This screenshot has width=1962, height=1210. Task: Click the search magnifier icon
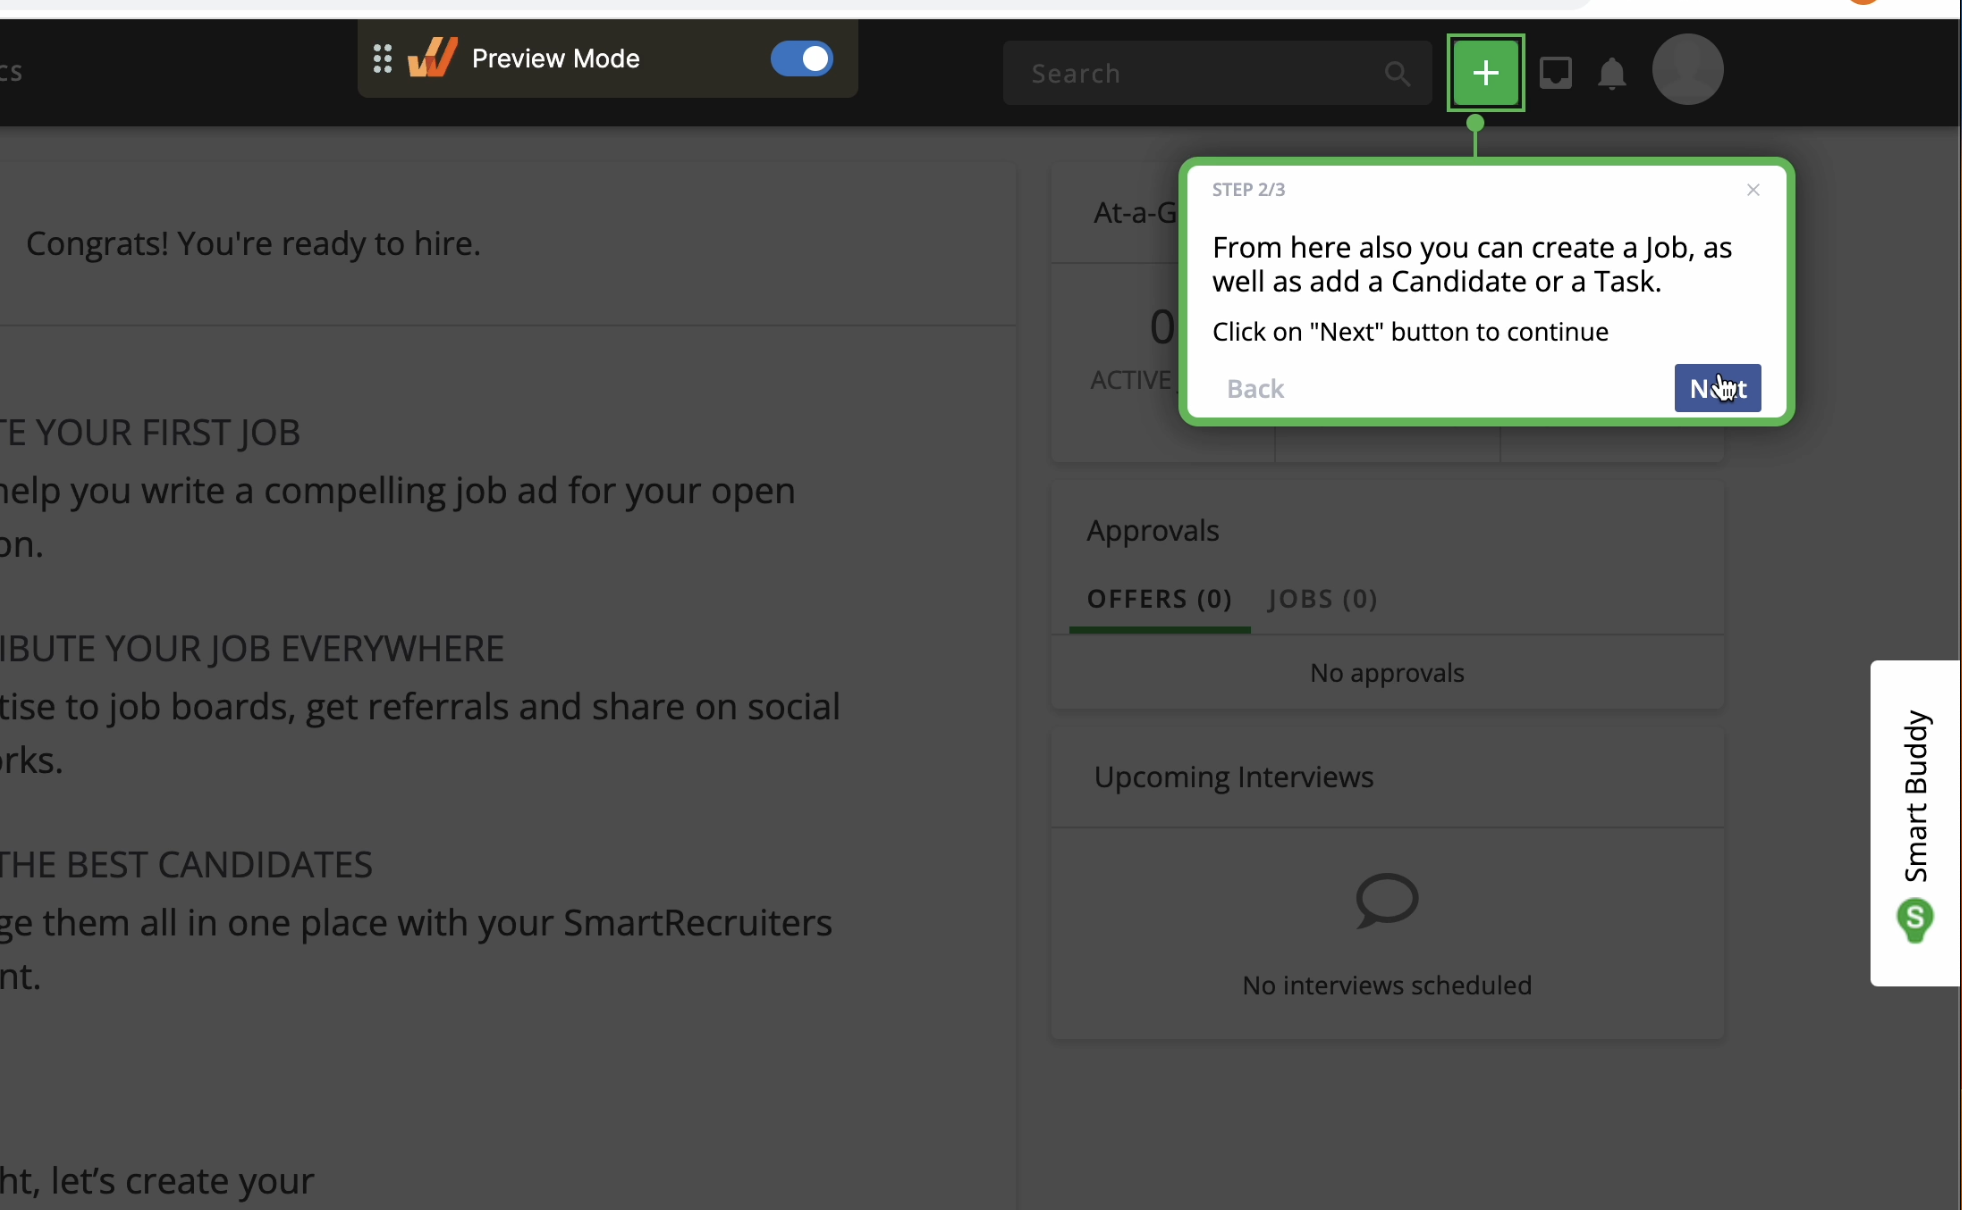[1397, 73]
